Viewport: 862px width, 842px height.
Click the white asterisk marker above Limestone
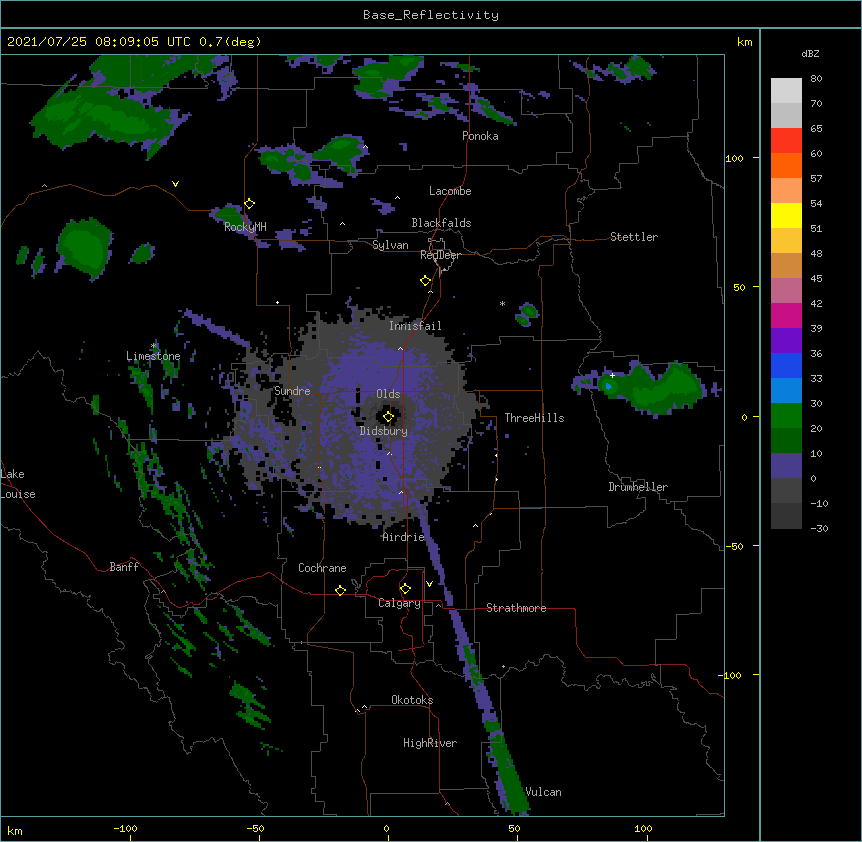click(154, 346)
